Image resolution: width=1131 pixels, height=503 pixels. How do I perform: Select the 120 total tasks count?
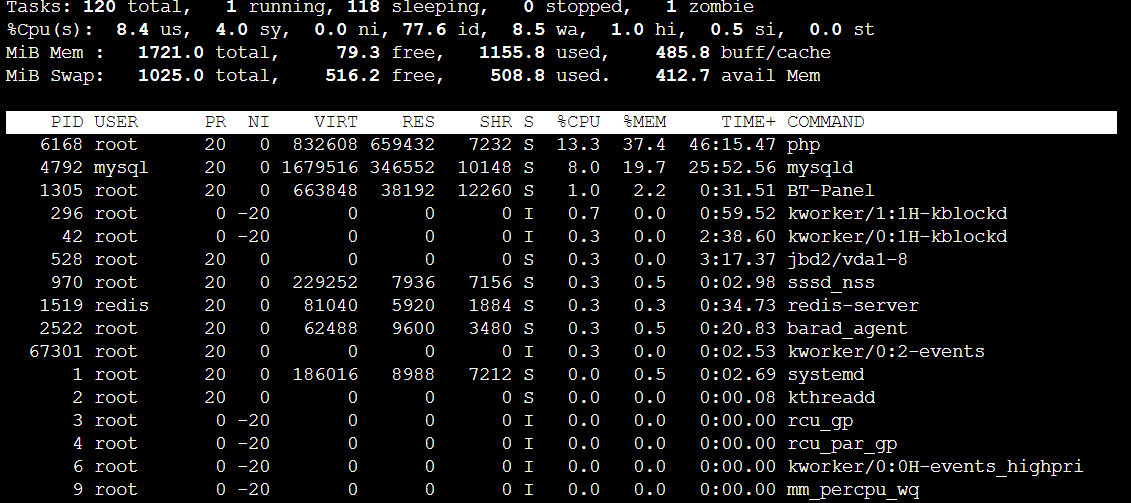click(x=100, y=8)
